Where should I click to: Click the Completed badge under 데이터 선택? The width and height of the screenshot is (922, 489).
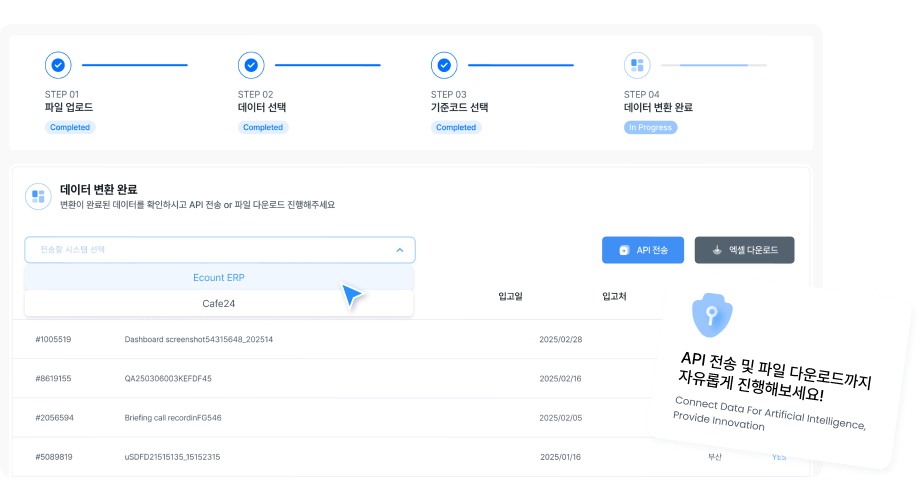263,128
